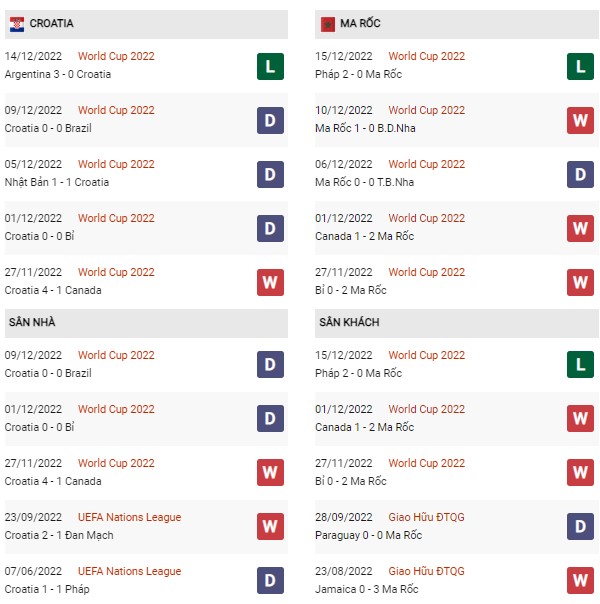This screenshot has height=604, width=600.
Task: Click the D badge for Croatia 1 - 1 Pháp
Action: [x=270, y=581]
